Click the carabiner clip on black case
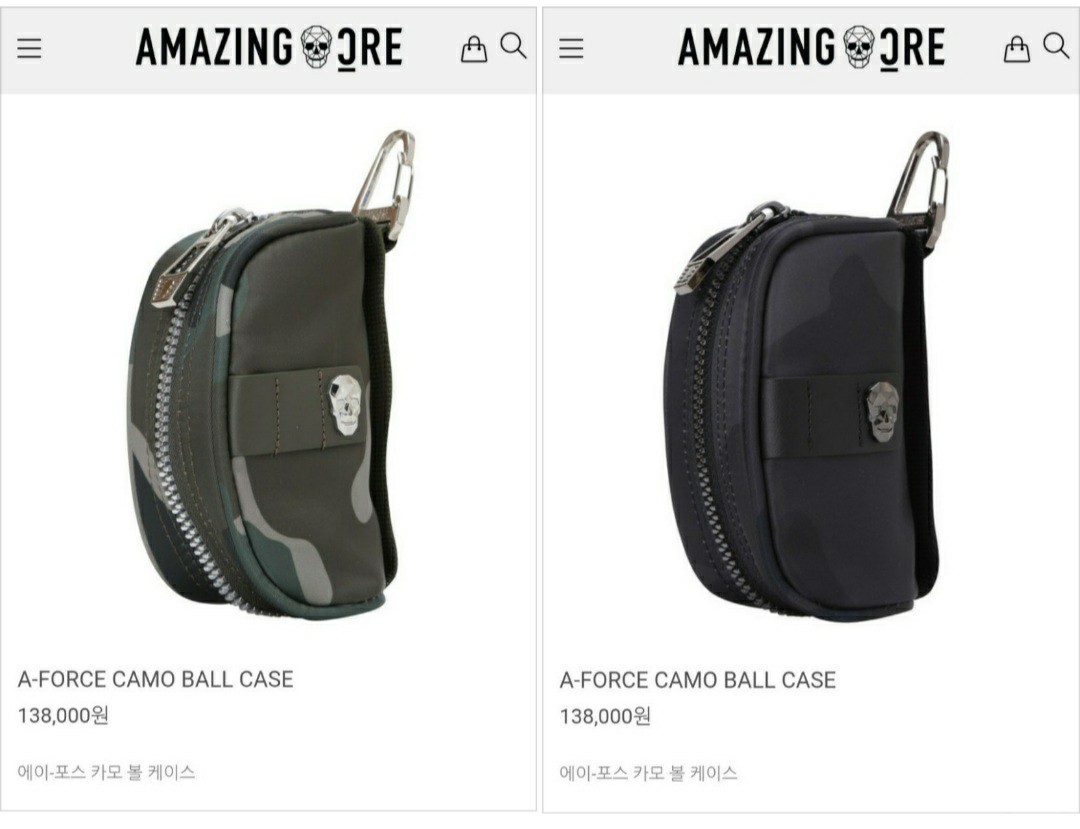The height and width of the screenshot is (829, 1080). coord(920,187)
